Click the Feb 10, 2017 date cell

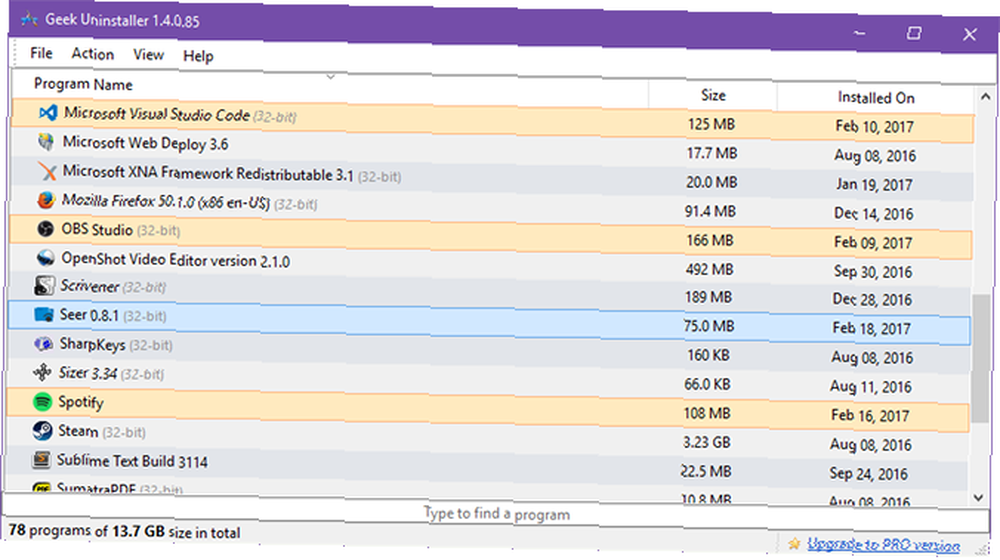click(x=874, y=126)
